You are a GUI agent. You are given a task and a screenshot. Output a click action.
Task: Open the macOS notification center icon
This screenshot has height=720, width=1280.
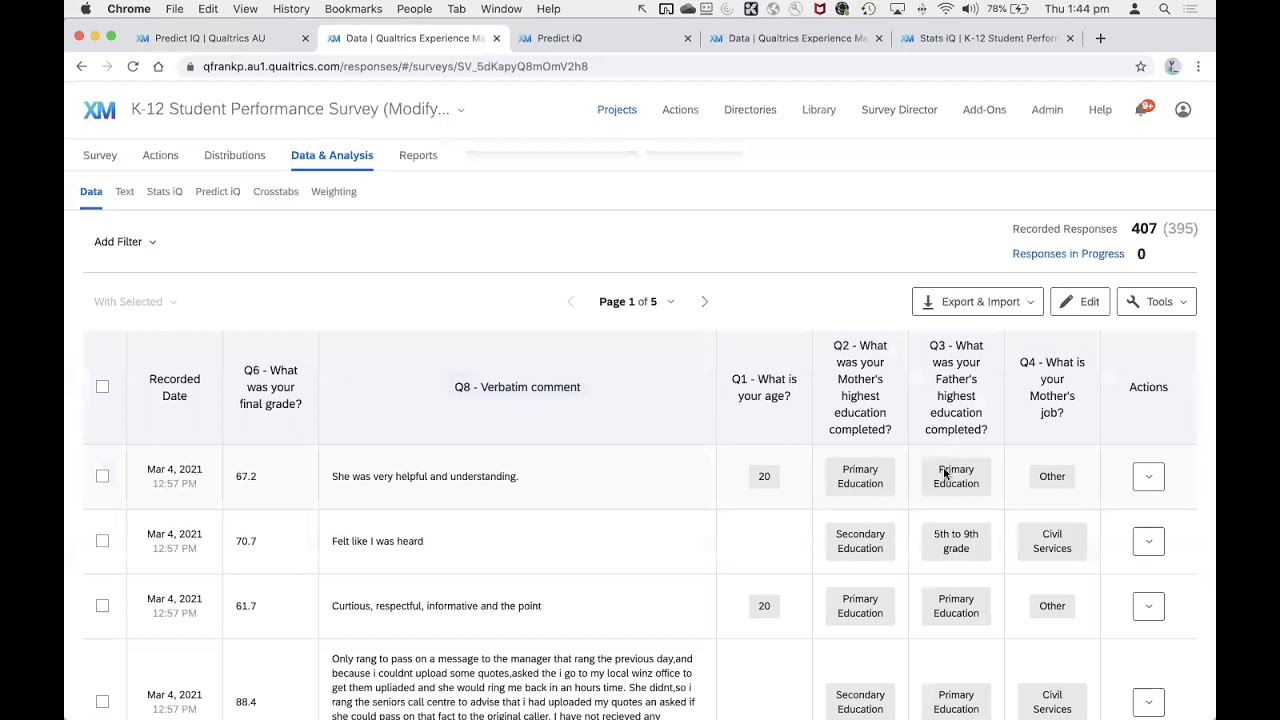1190,9
